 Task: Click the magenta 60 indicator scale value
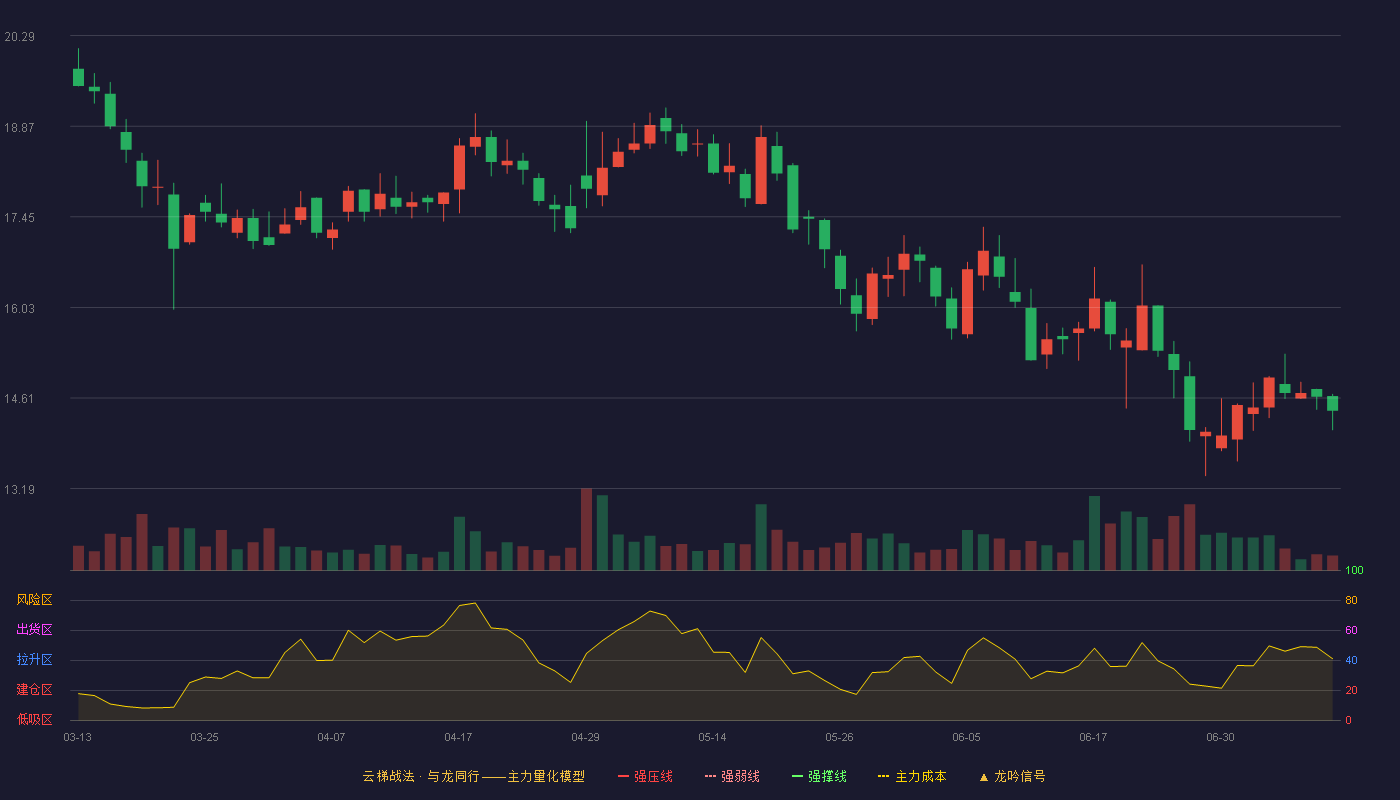[1351, 631]
